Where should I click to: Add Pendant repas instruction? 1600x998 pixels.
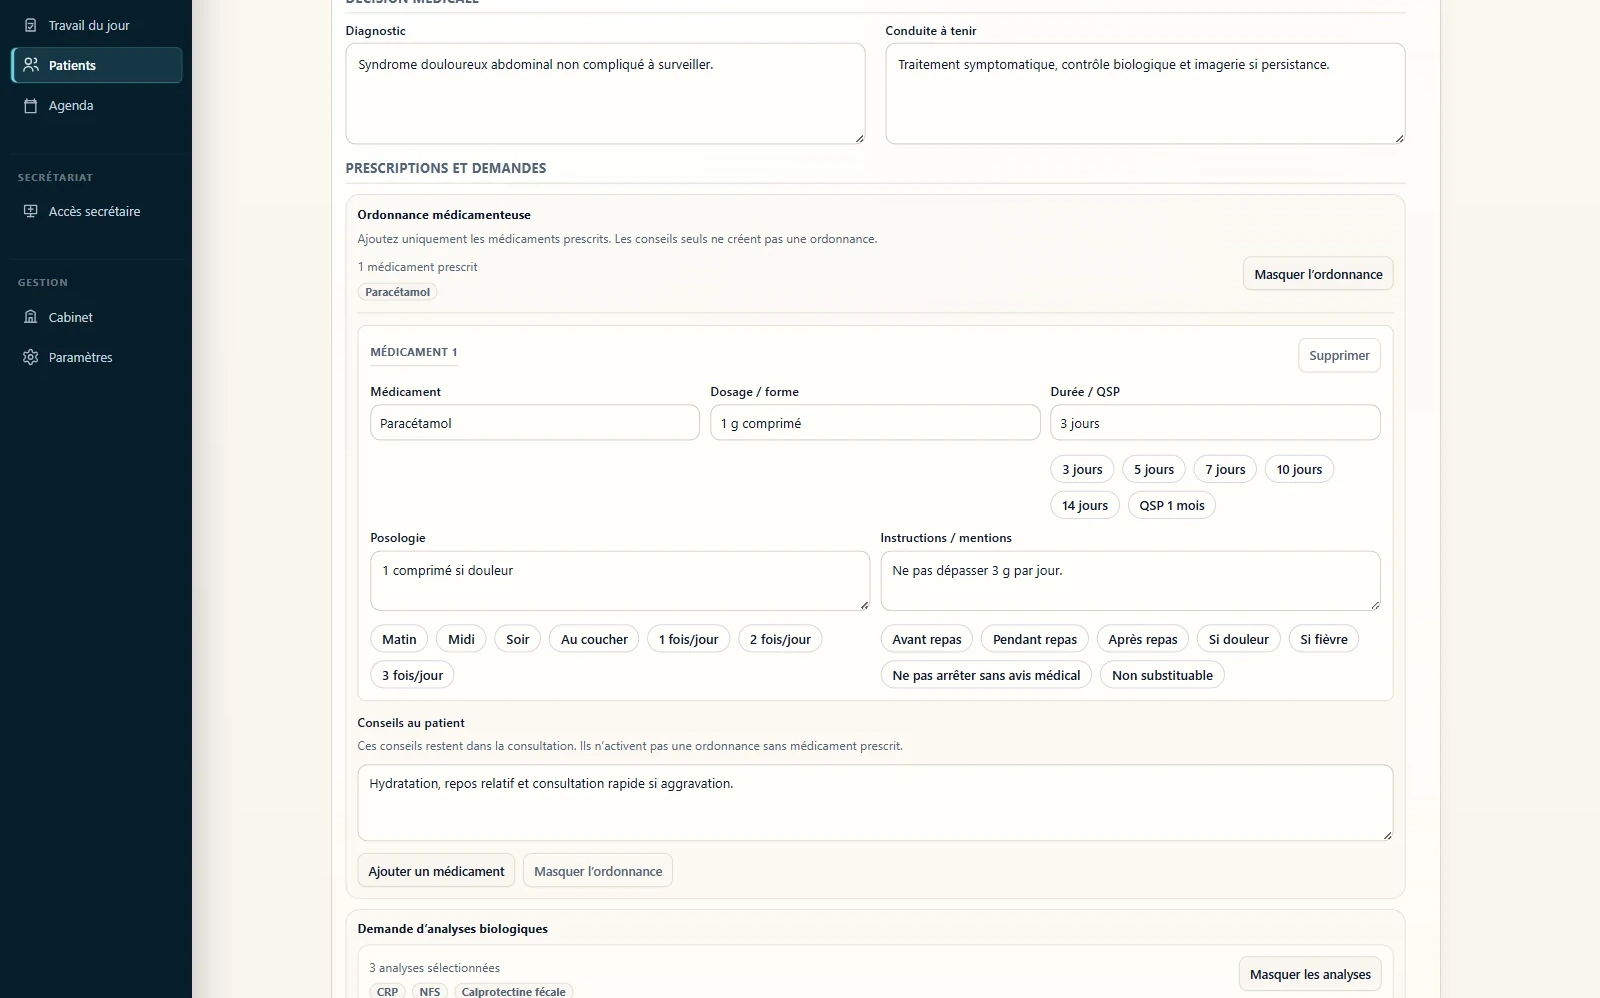tap(1035, 639)
